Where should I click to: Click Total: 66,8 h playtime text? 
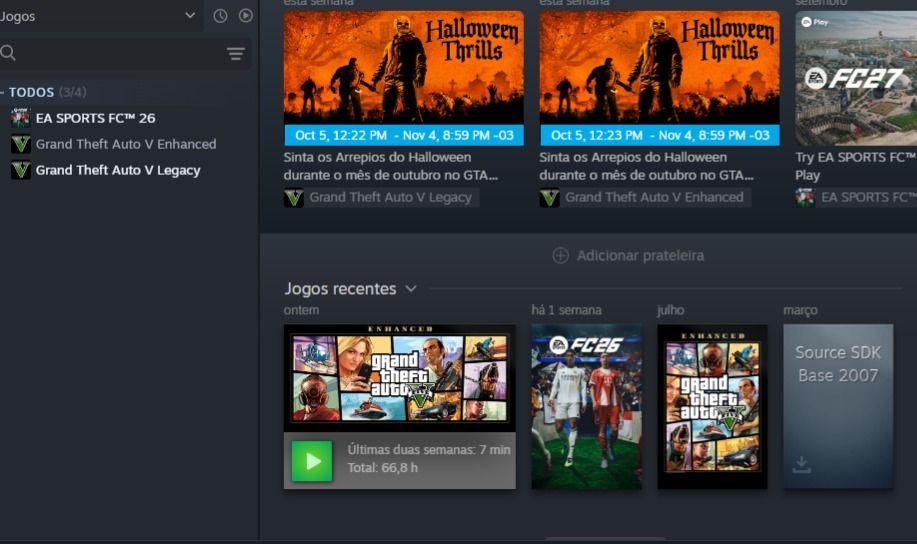click(382, 468)
